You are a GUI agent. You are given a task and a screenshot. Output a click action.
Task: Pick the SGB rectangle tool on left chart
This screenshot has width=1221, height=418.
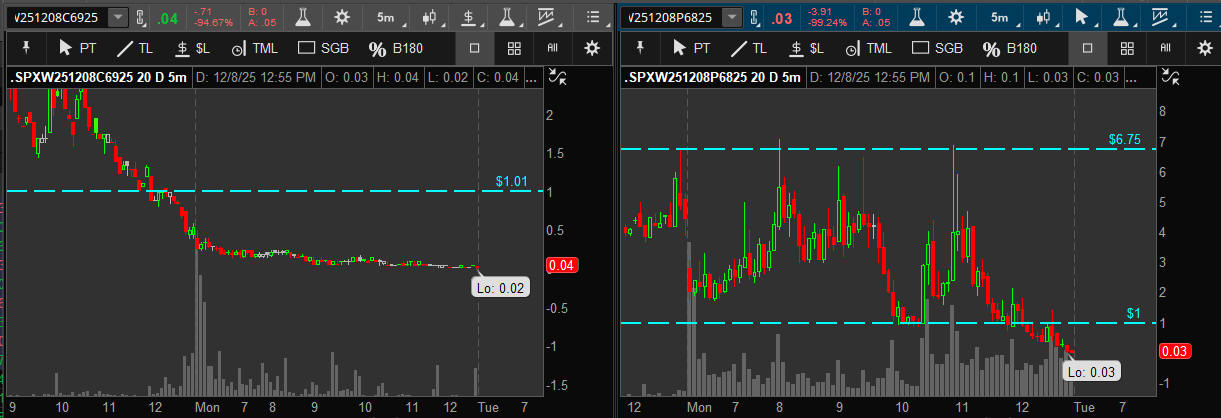[321, 48]
